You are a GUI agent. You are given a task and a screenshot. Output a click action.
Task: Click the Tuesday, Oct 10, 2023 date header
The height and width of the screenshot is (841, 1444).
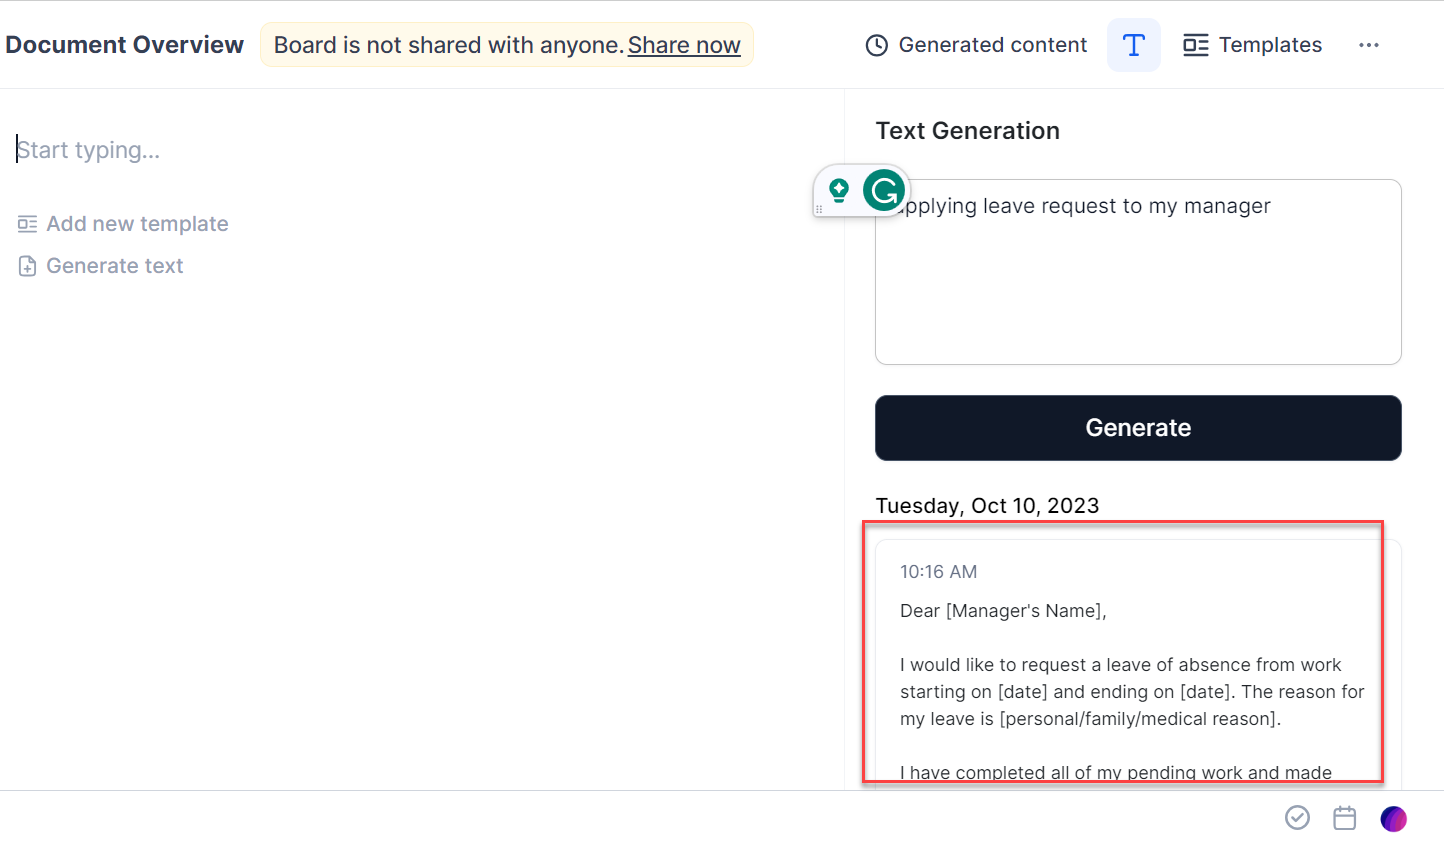click(x=987, y=506)
